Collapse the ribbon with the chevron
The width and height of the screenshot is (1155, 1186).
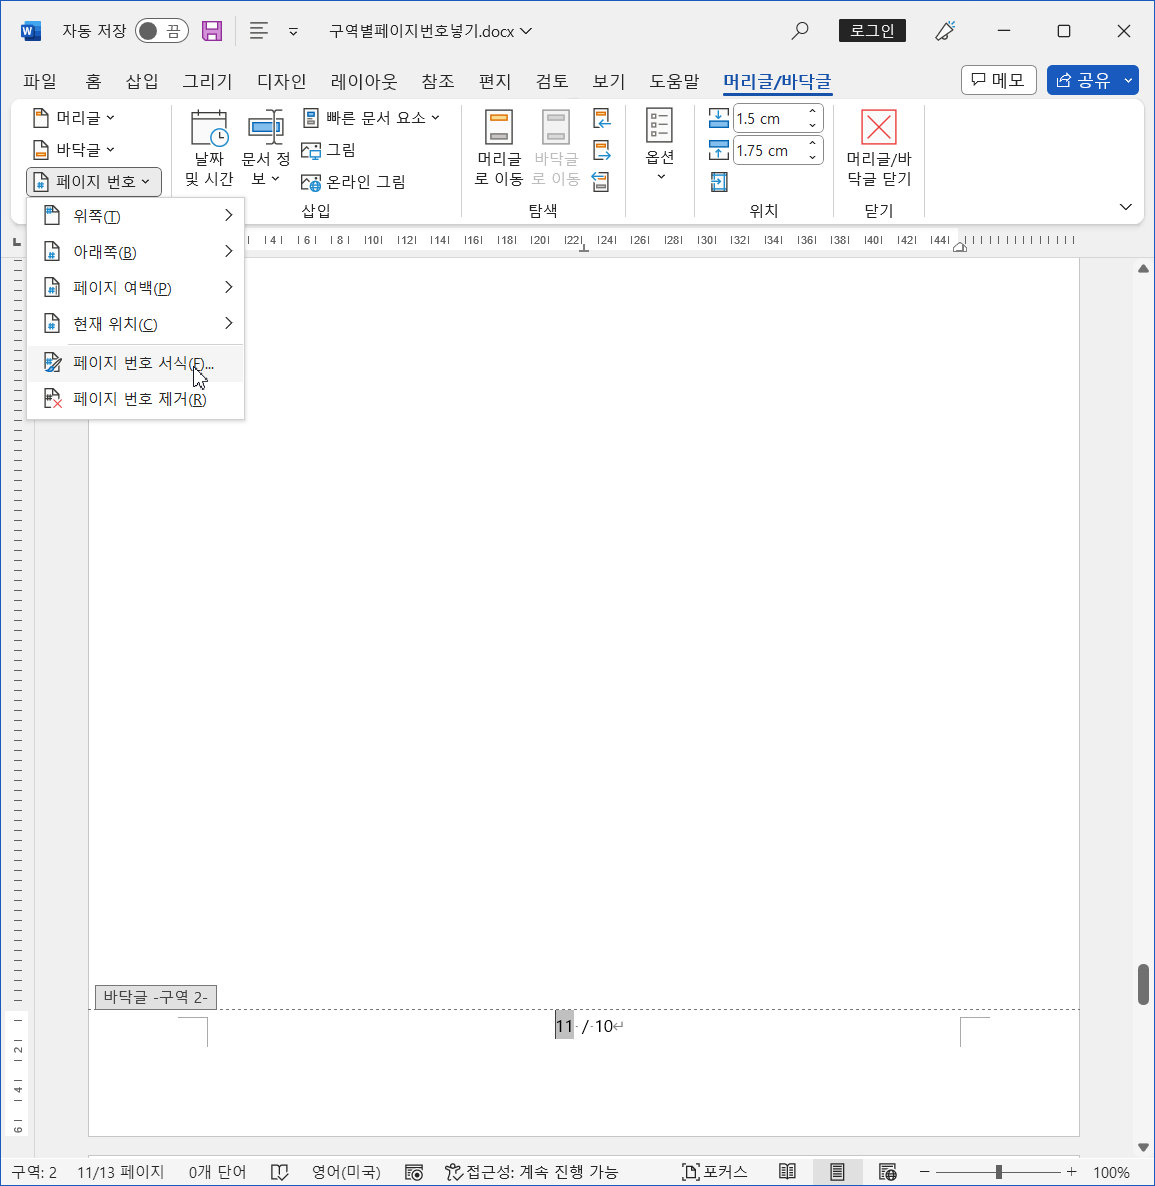point(1126,206)
